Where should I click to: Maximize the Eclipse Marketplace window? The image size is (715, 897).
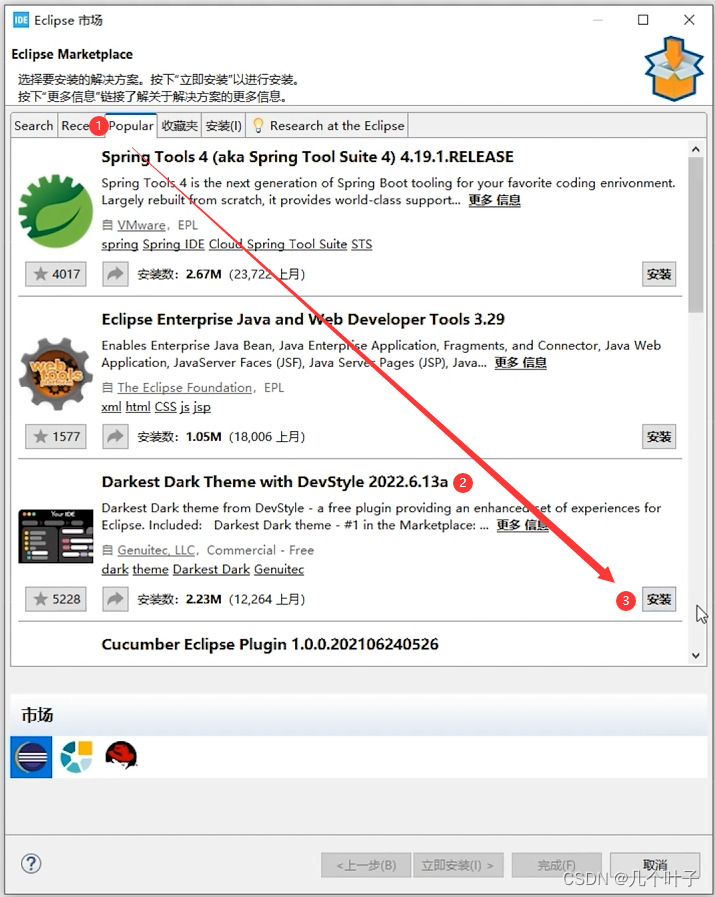[x=643, y=20]
